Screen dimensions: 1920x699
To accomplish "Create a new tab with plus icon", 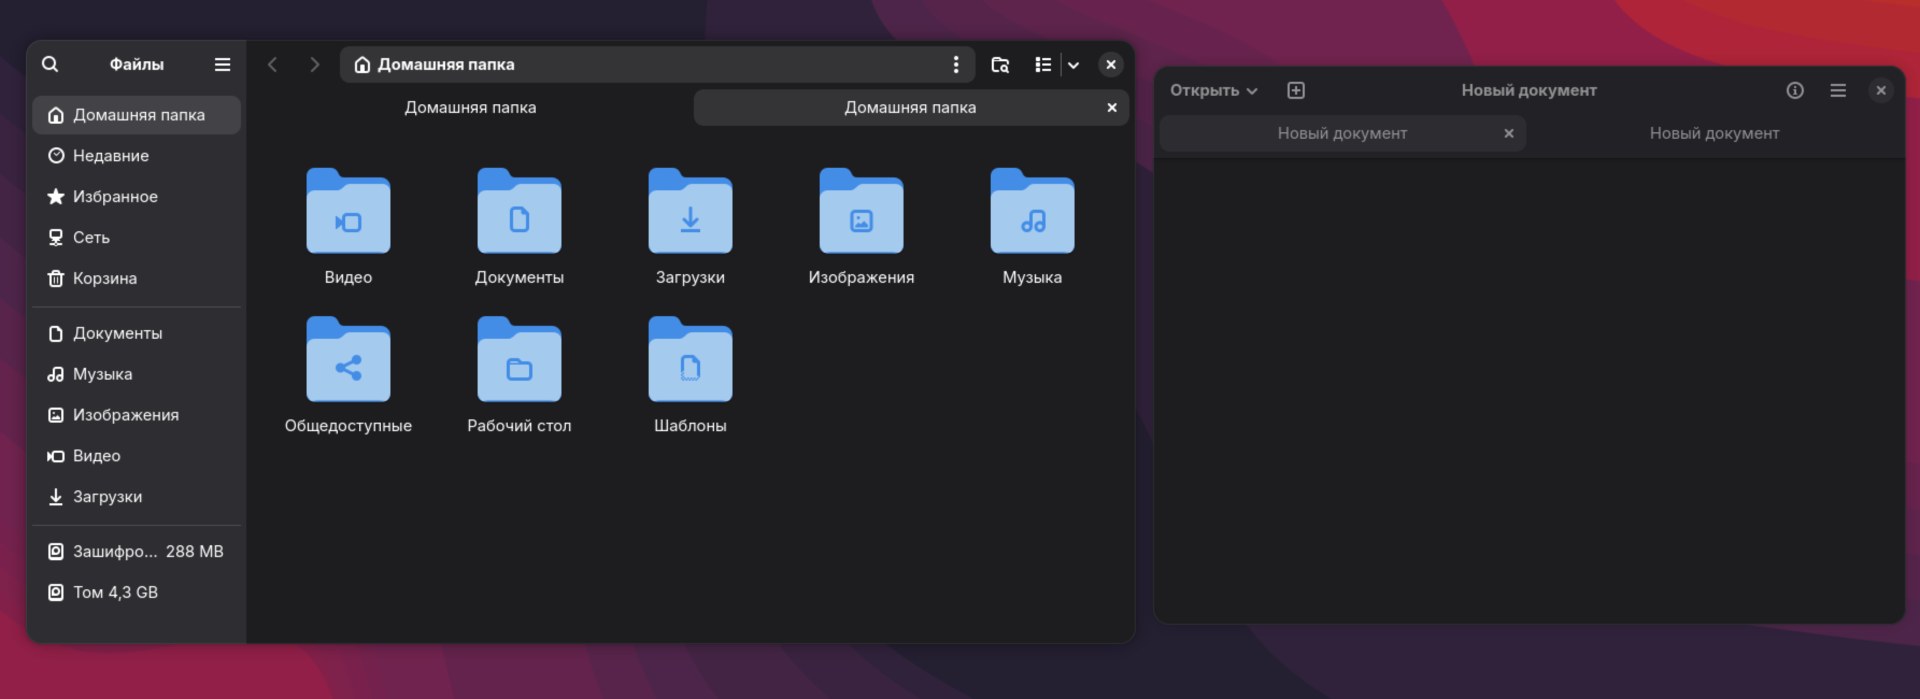I will pos(1296,90).
